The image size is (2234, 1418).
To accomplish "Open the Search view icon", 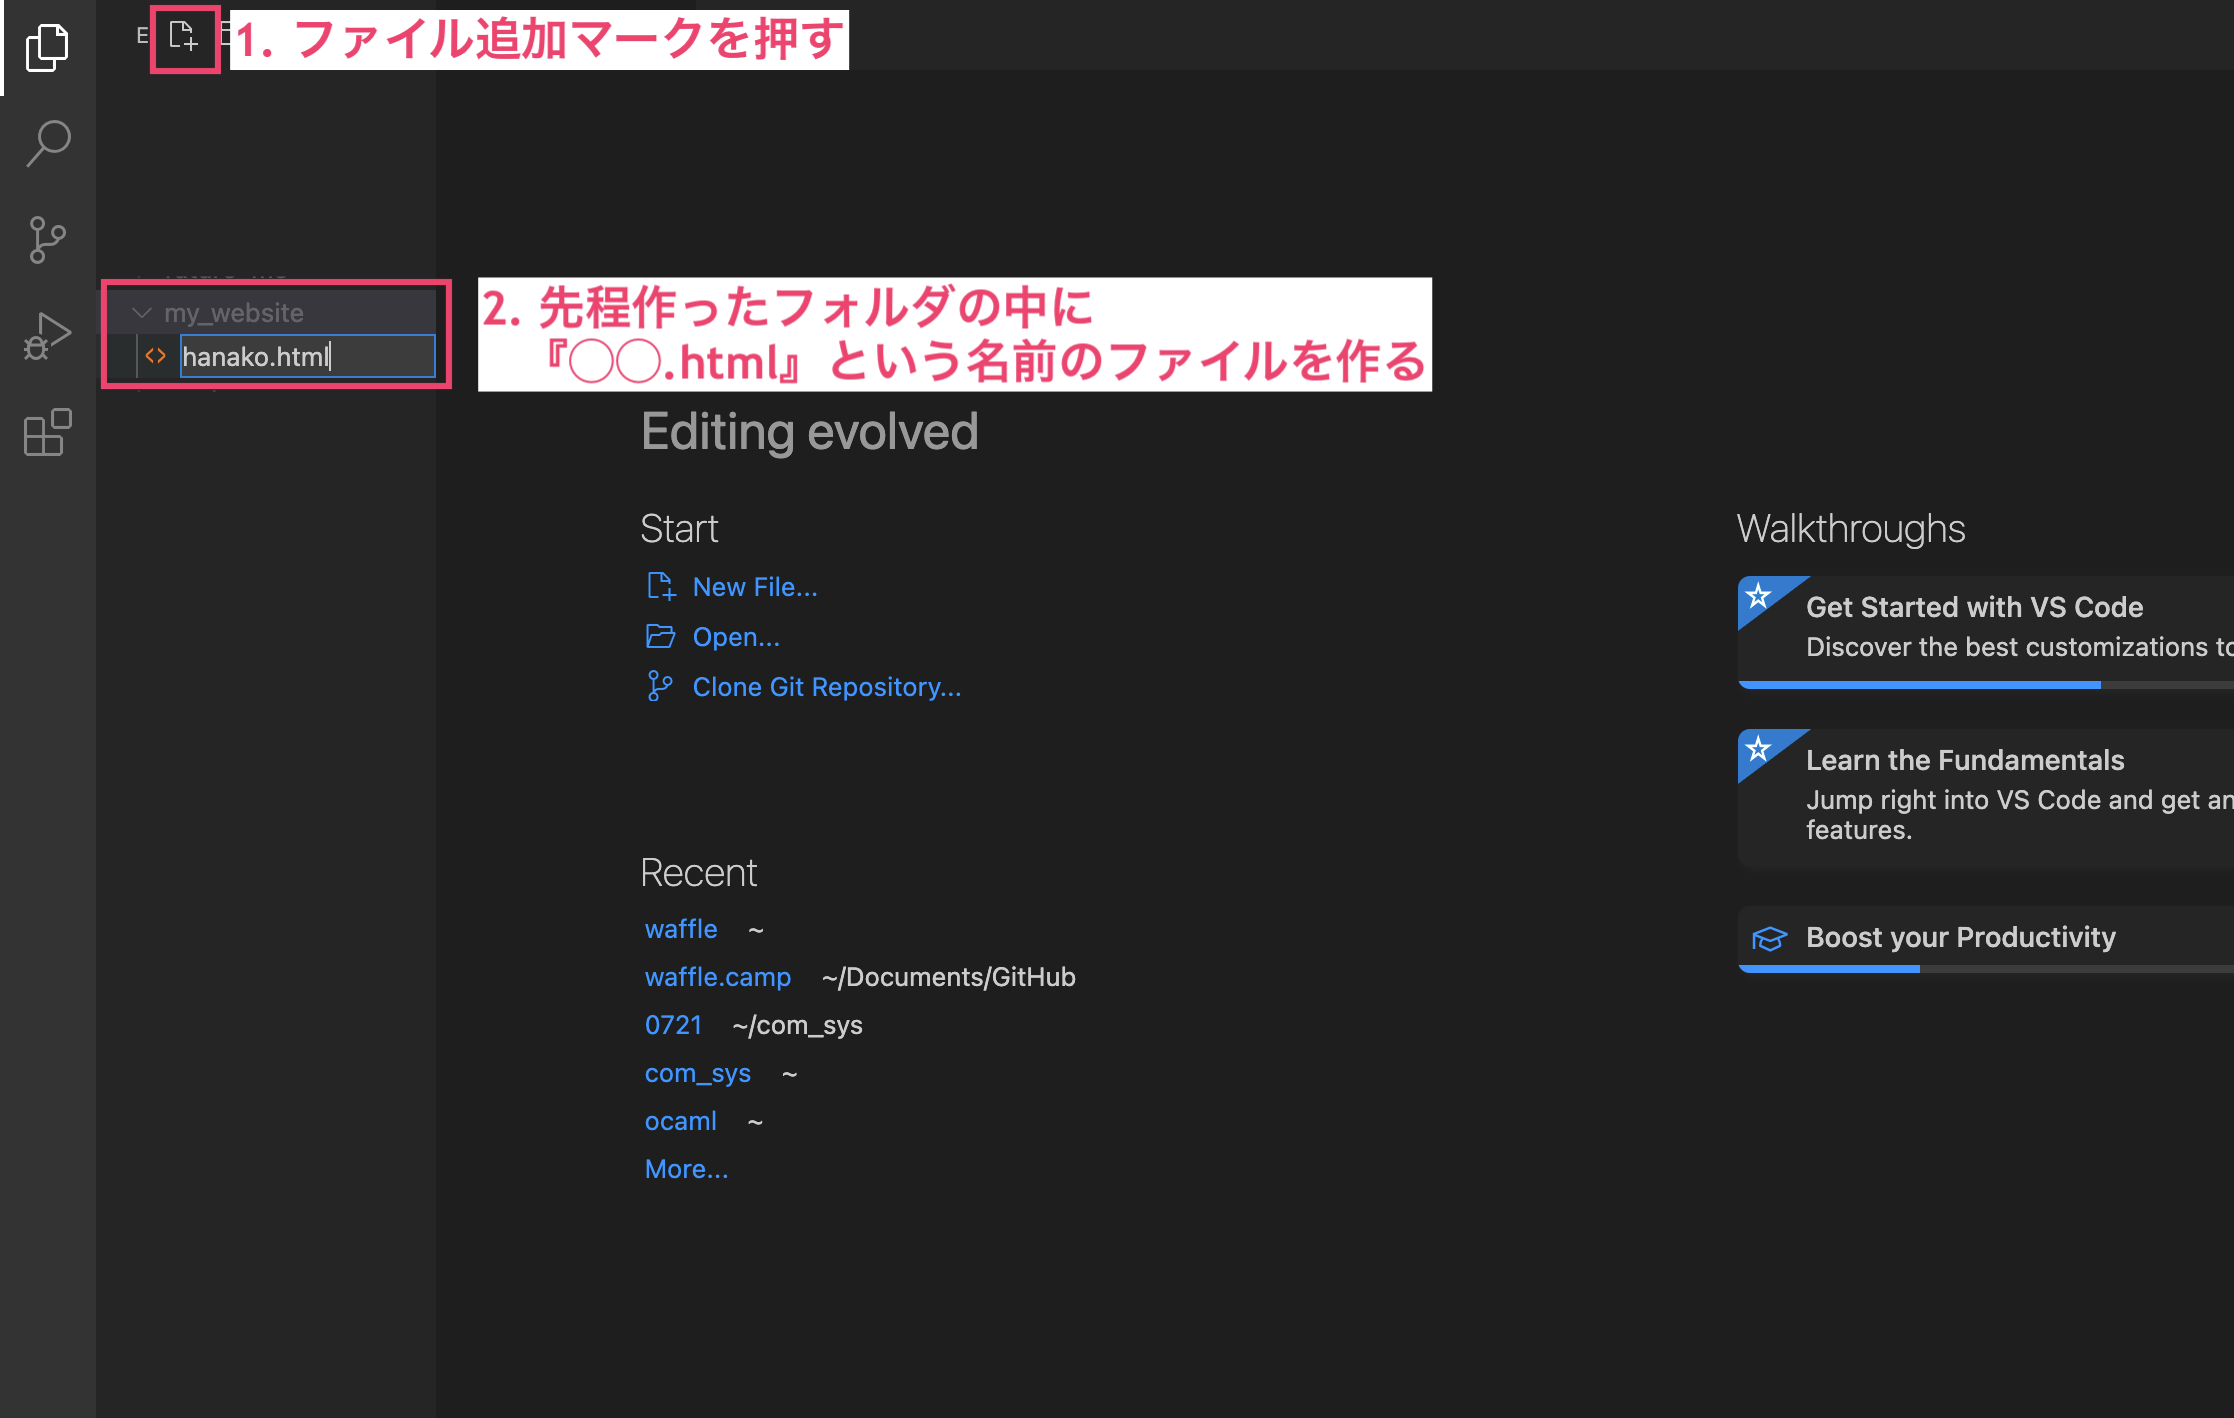I will [x=47, y=143].
